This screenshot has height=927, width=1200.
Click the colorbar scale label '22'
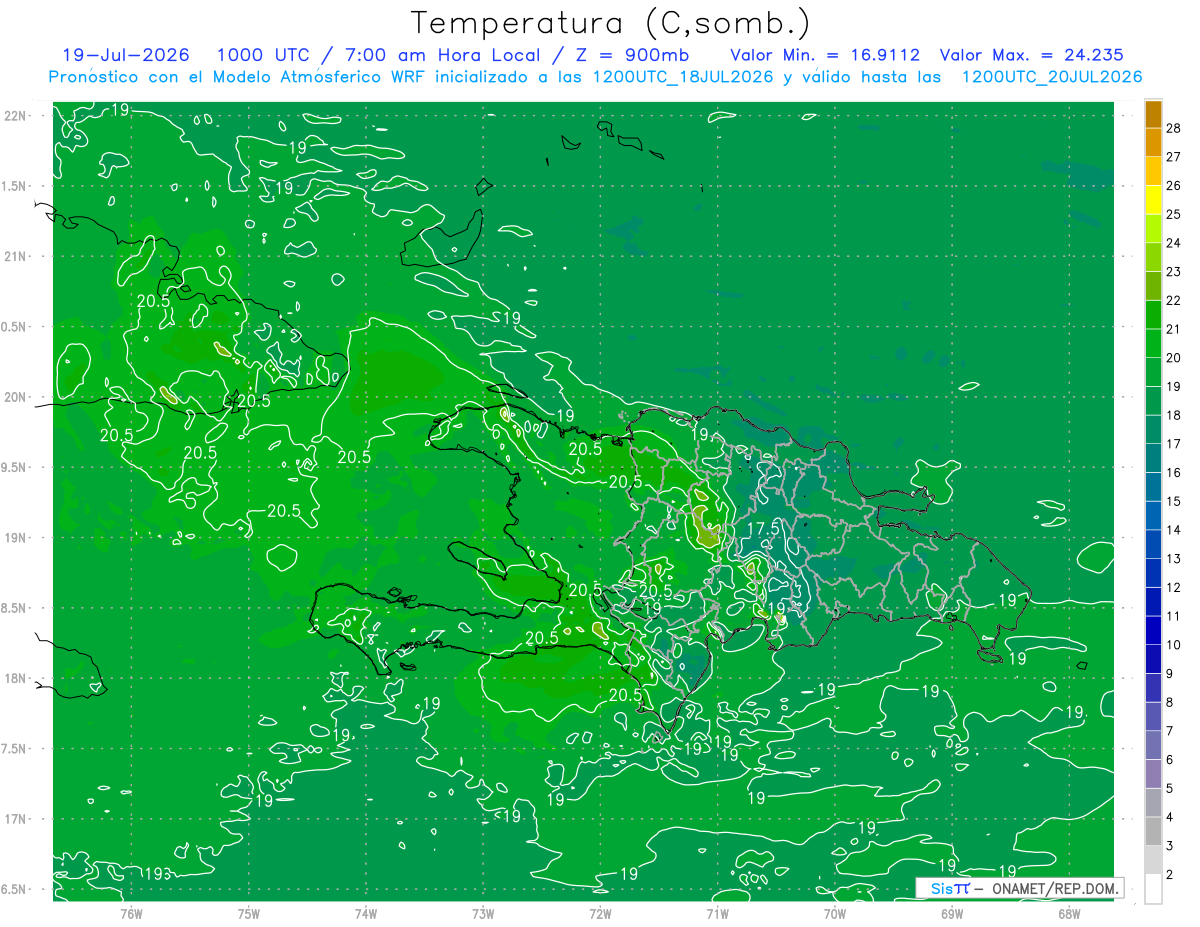click(1174, 300)
